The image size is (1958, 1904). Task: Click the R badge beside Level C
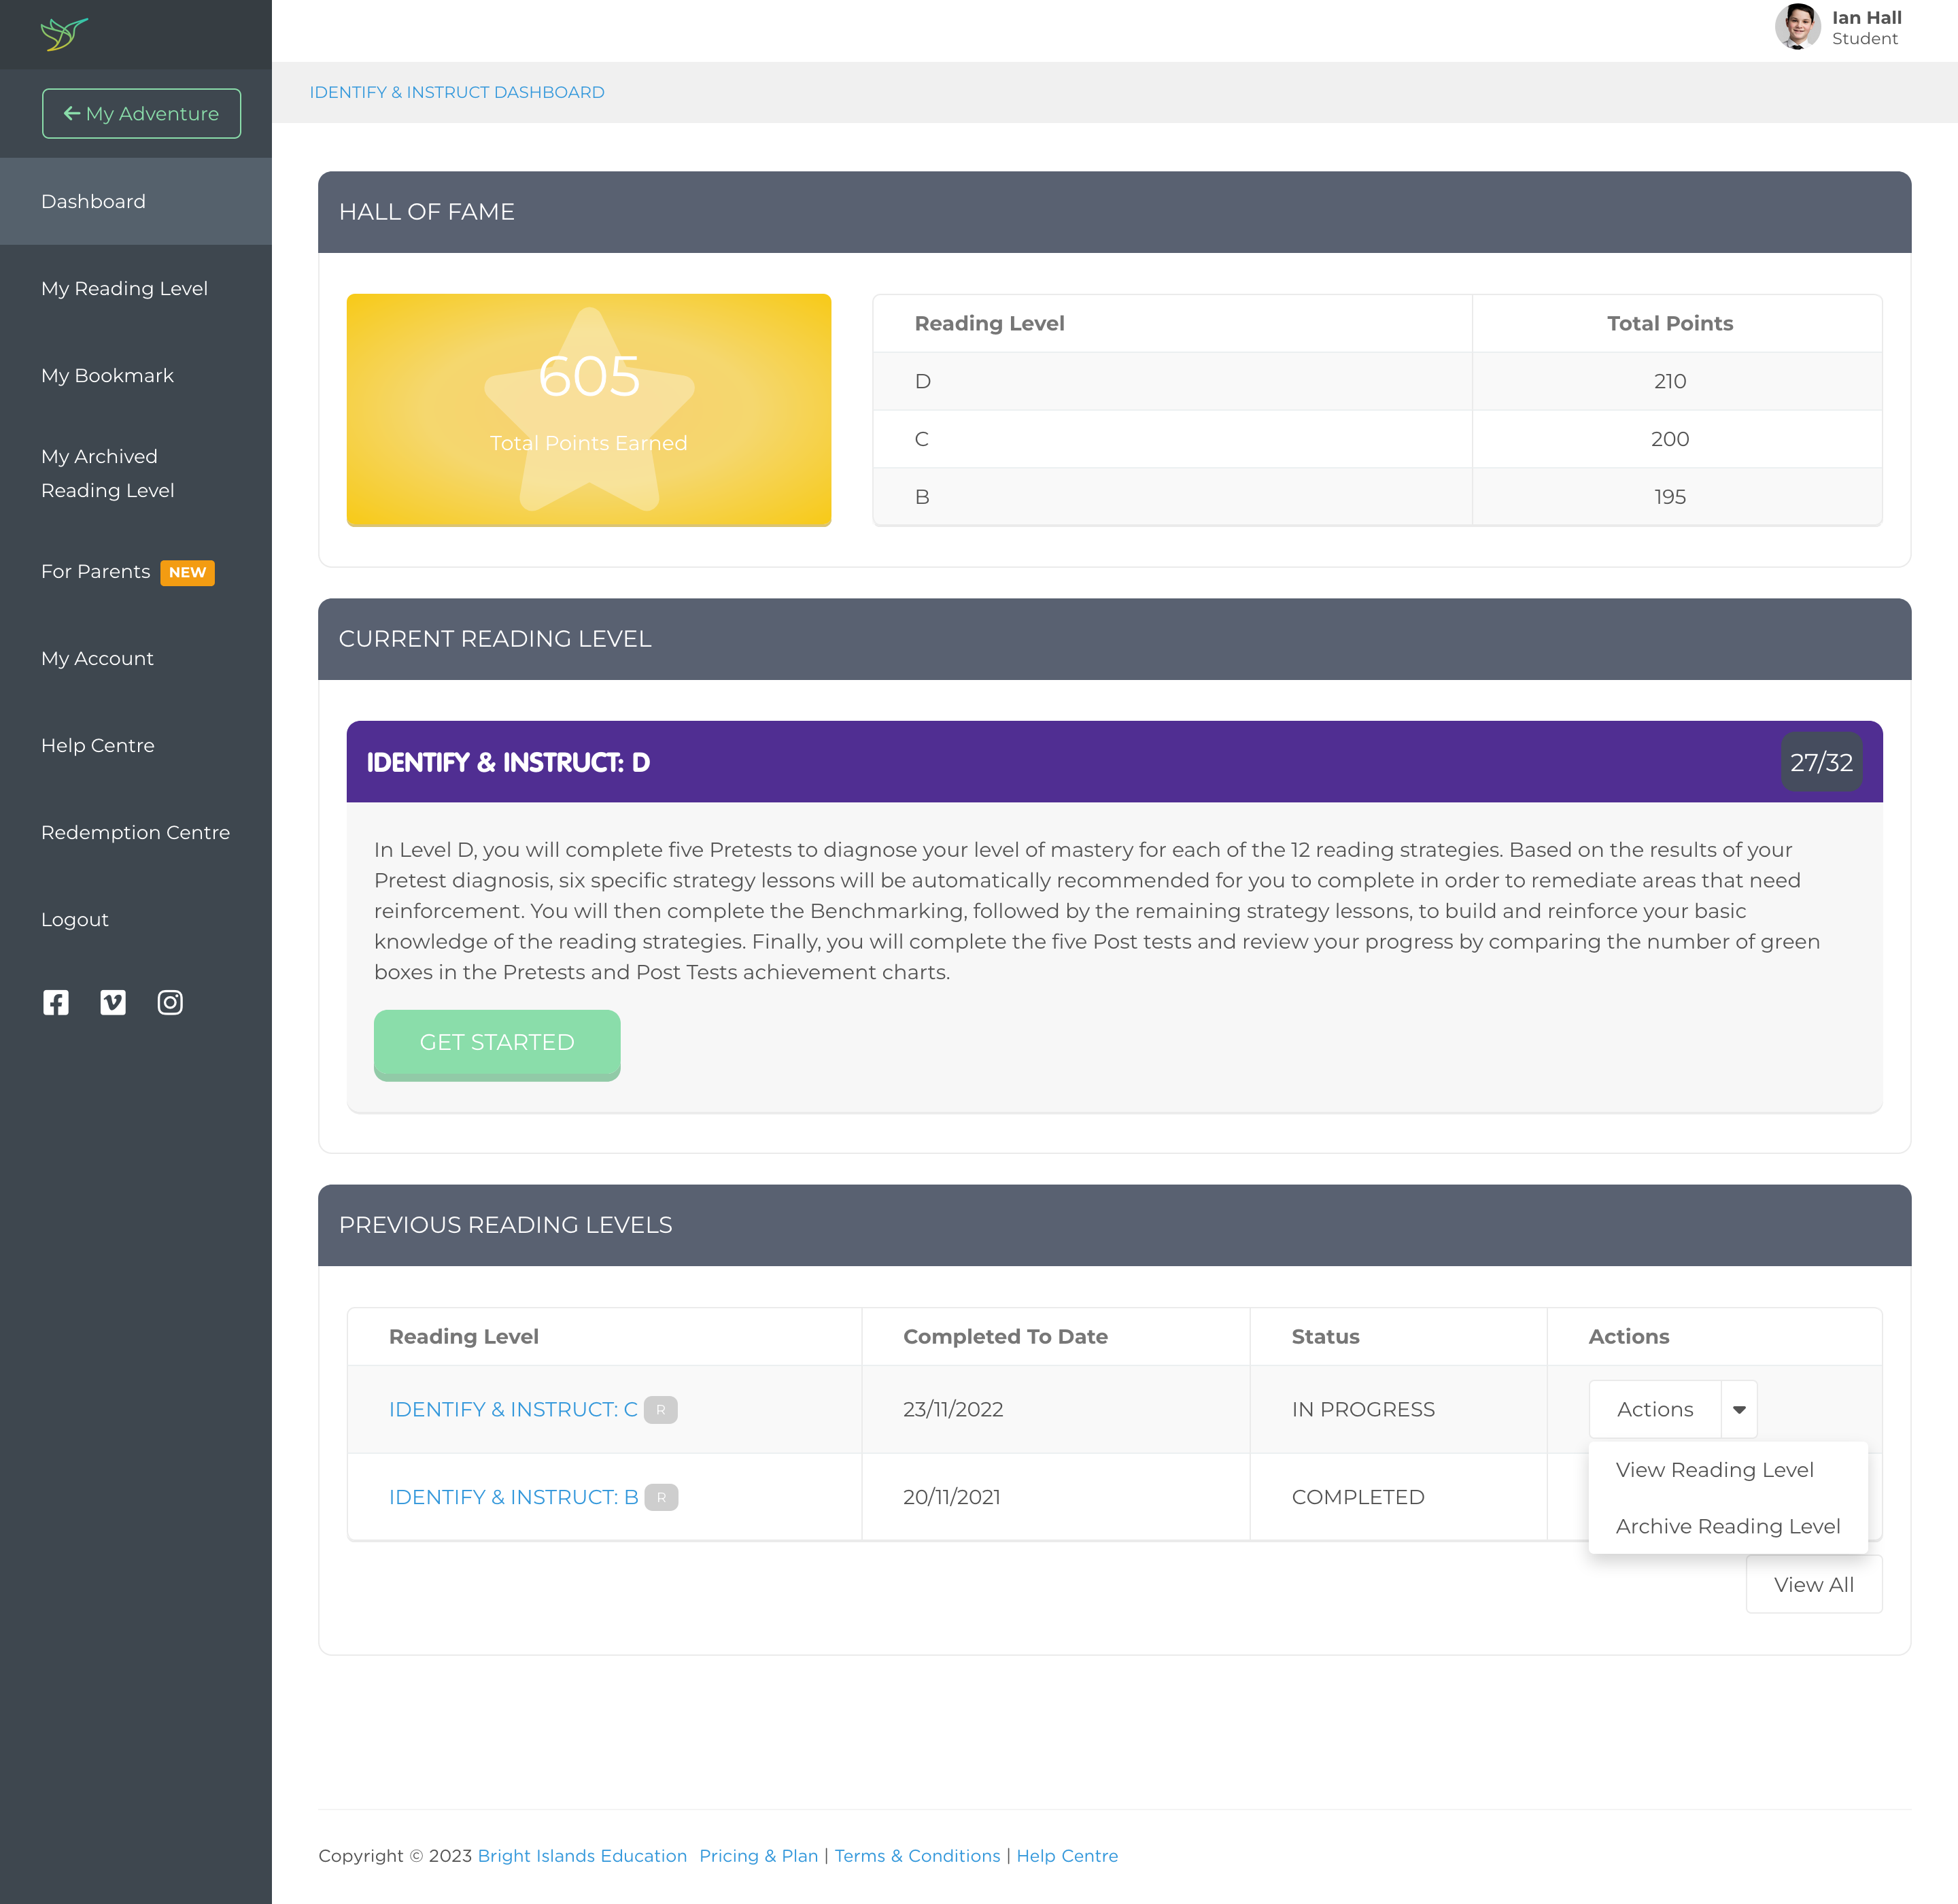tap(660, 1409)
